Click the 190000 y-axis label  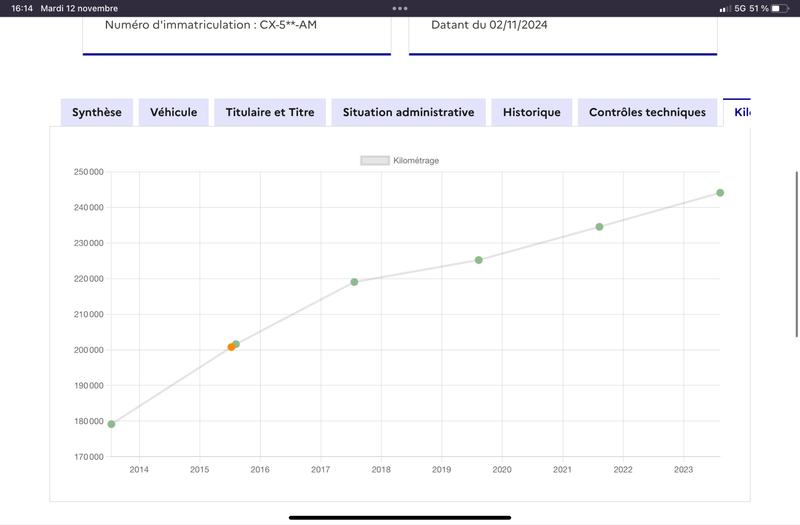89,386
